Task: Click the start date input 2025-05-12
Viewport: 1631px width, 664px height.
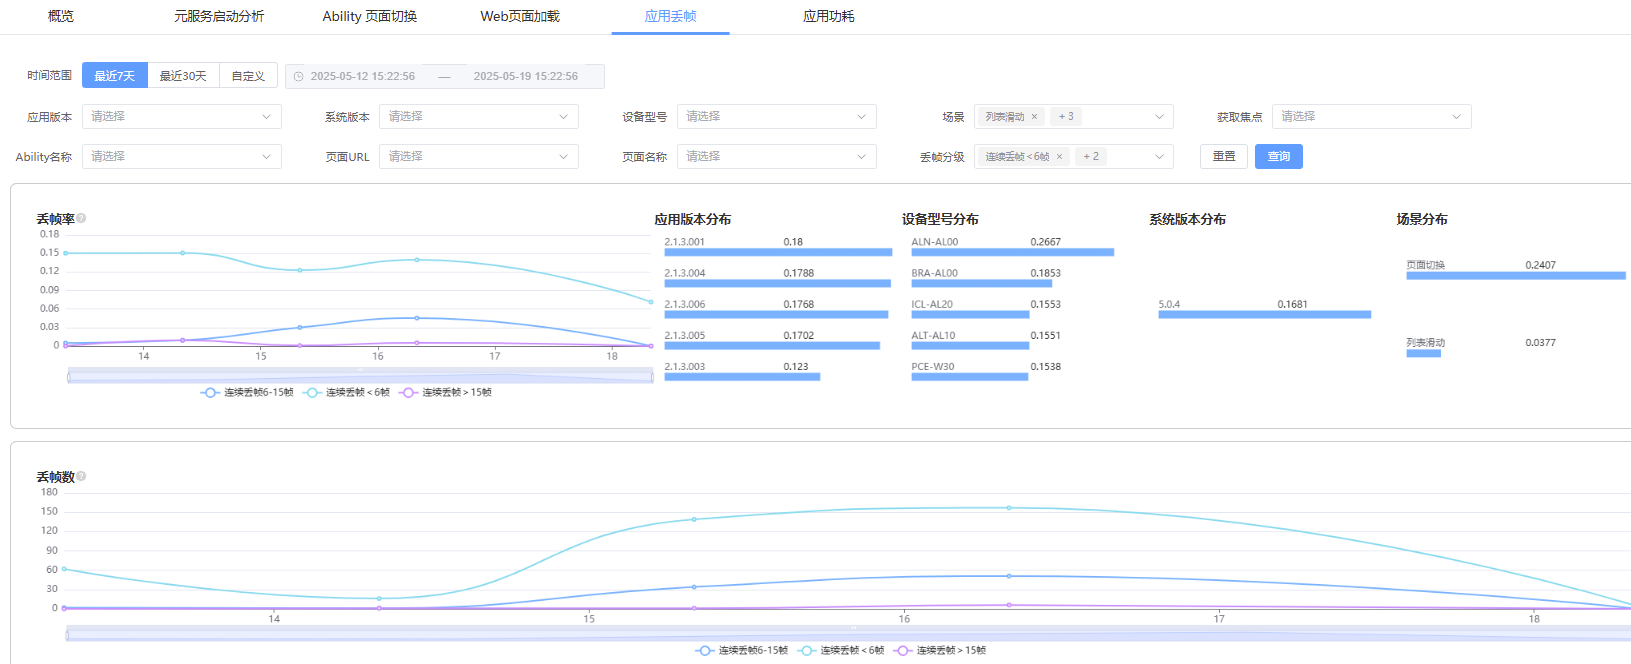Action: pos(363,77)
